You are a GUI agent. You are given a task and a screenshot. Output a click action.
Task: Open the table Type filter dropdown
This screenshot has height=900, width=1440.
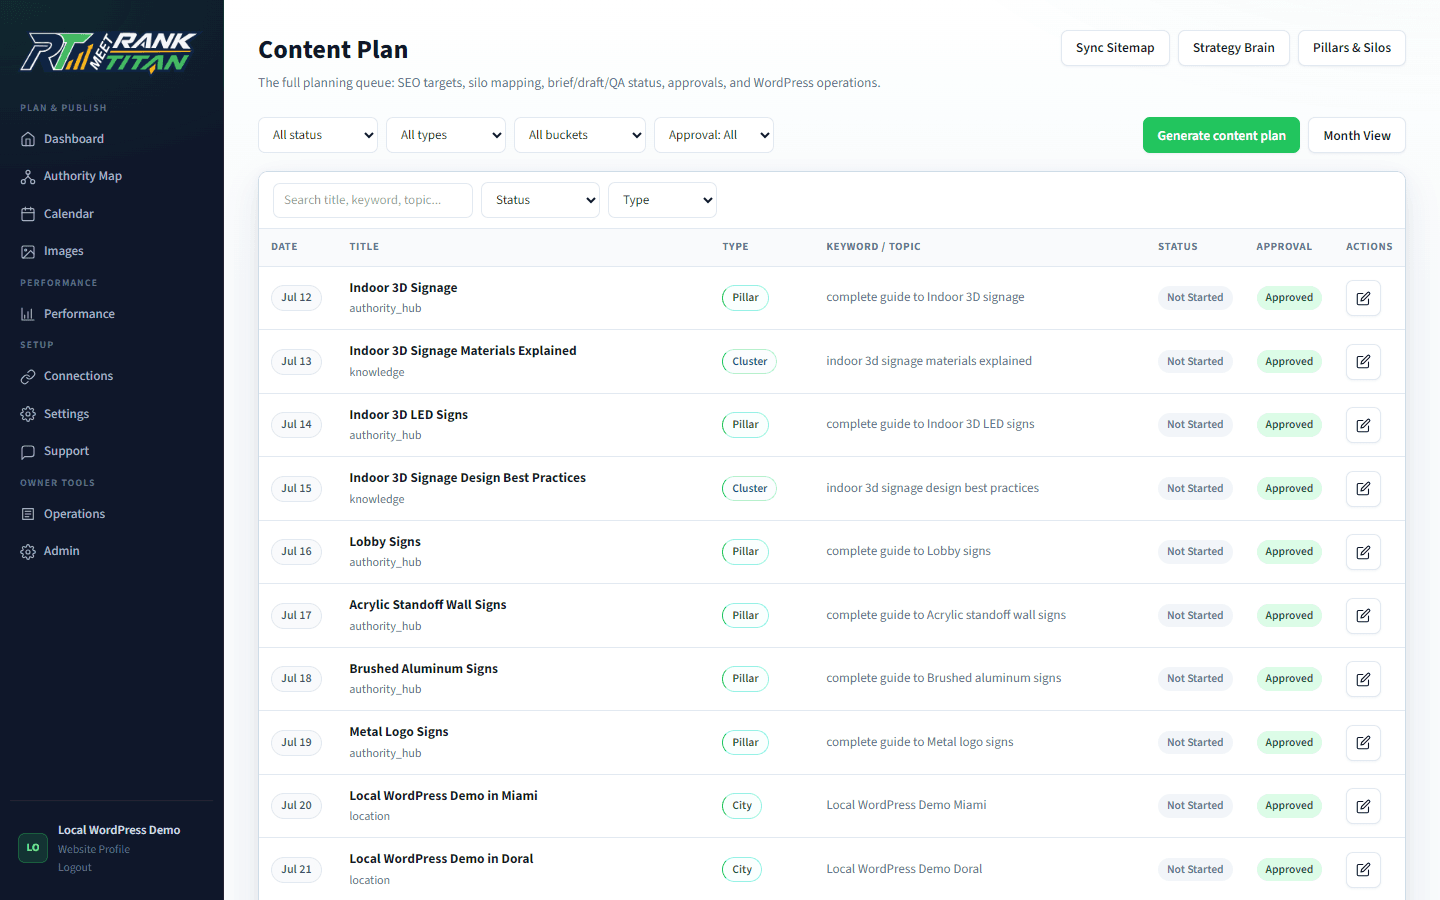click(x=662, y=200)
